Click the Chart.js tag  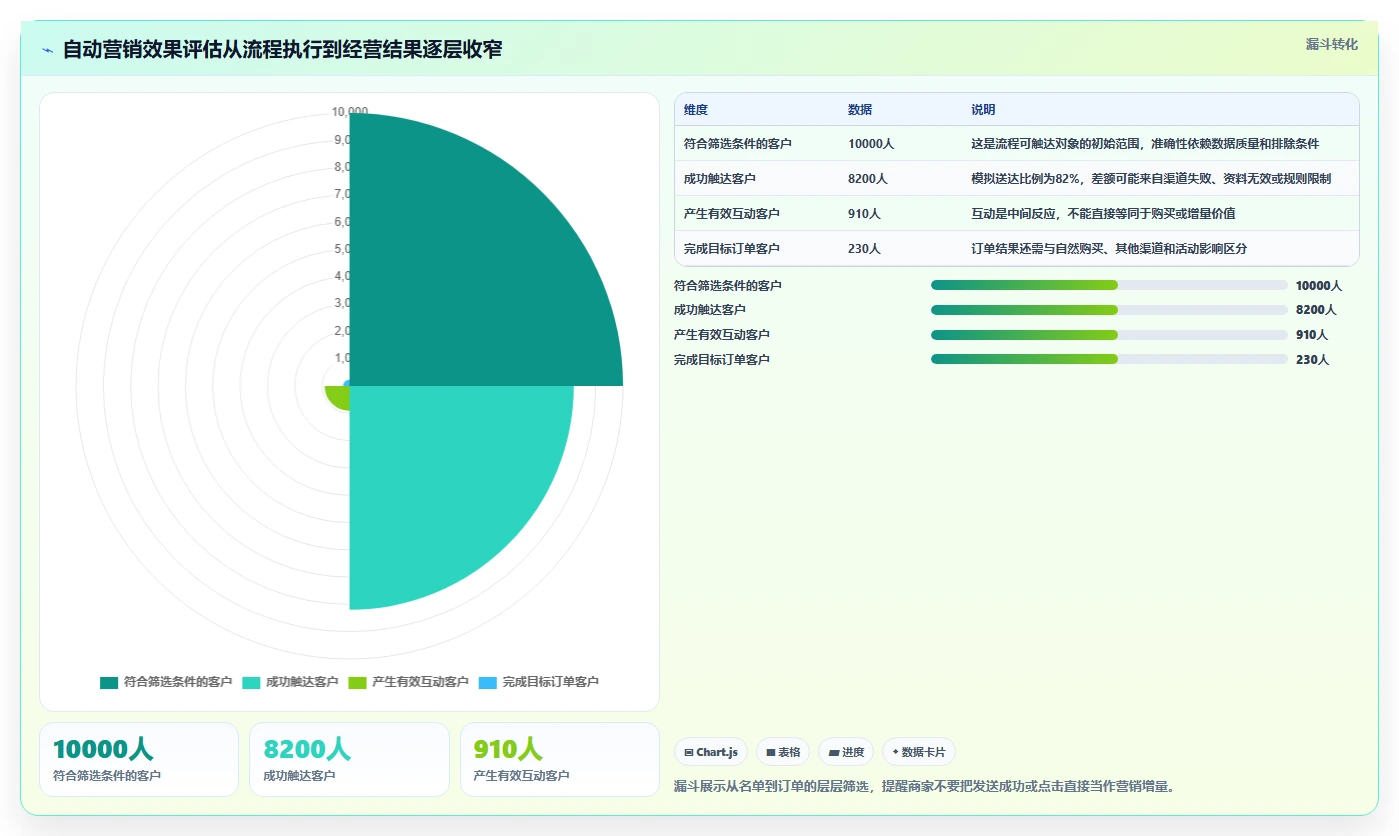pos(711,752)
